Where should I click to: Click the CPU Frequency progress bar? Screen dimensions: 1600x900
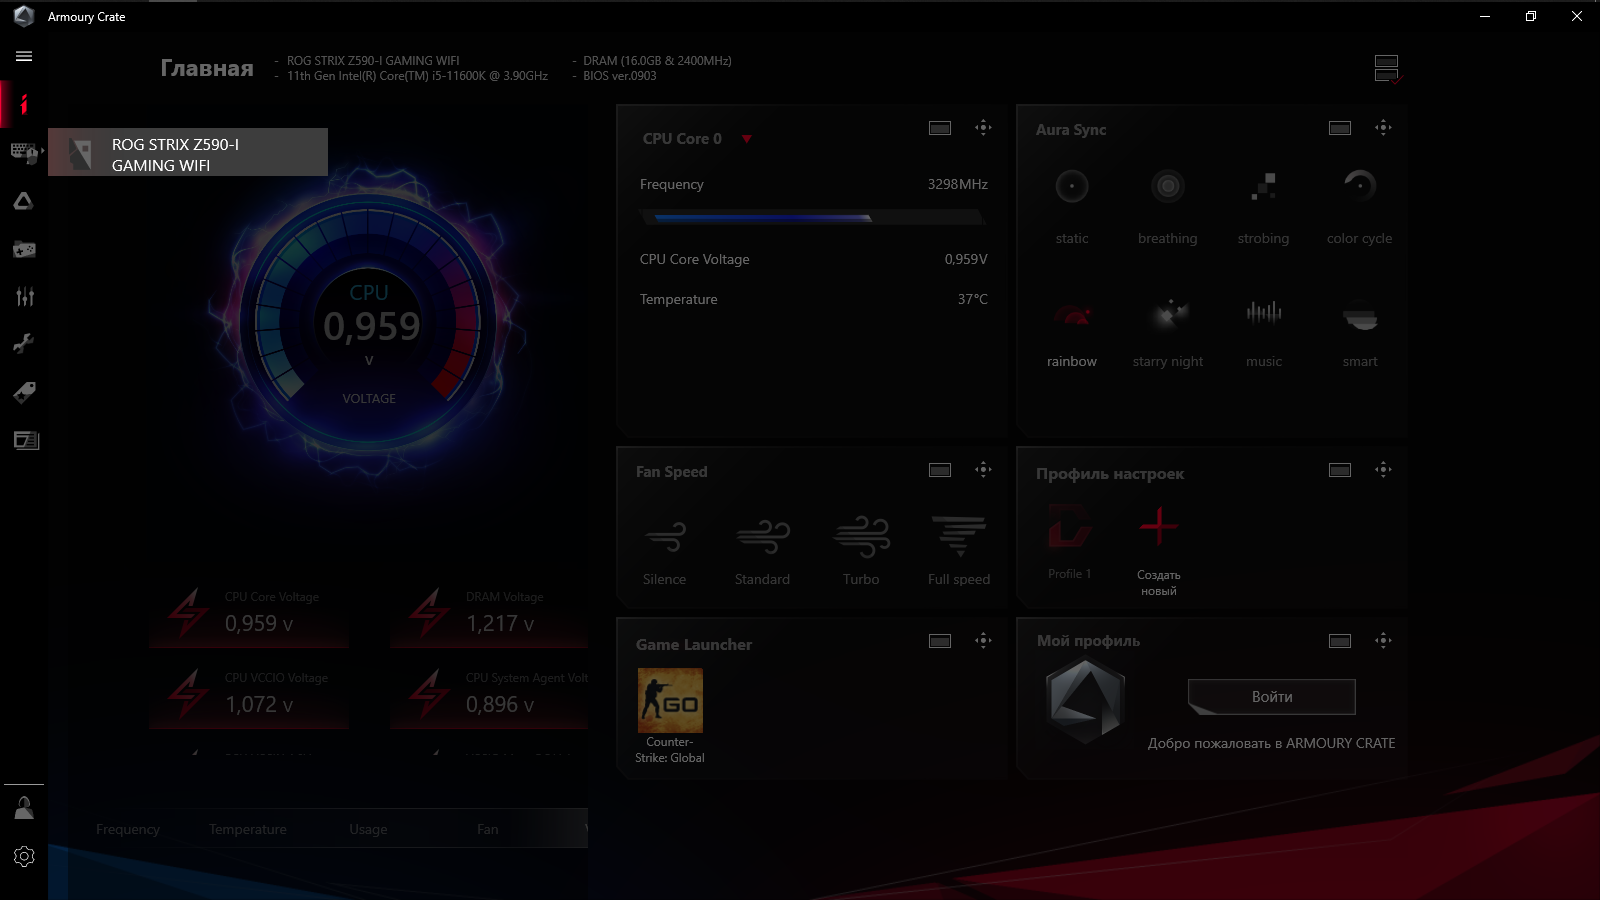pos(812,217)
